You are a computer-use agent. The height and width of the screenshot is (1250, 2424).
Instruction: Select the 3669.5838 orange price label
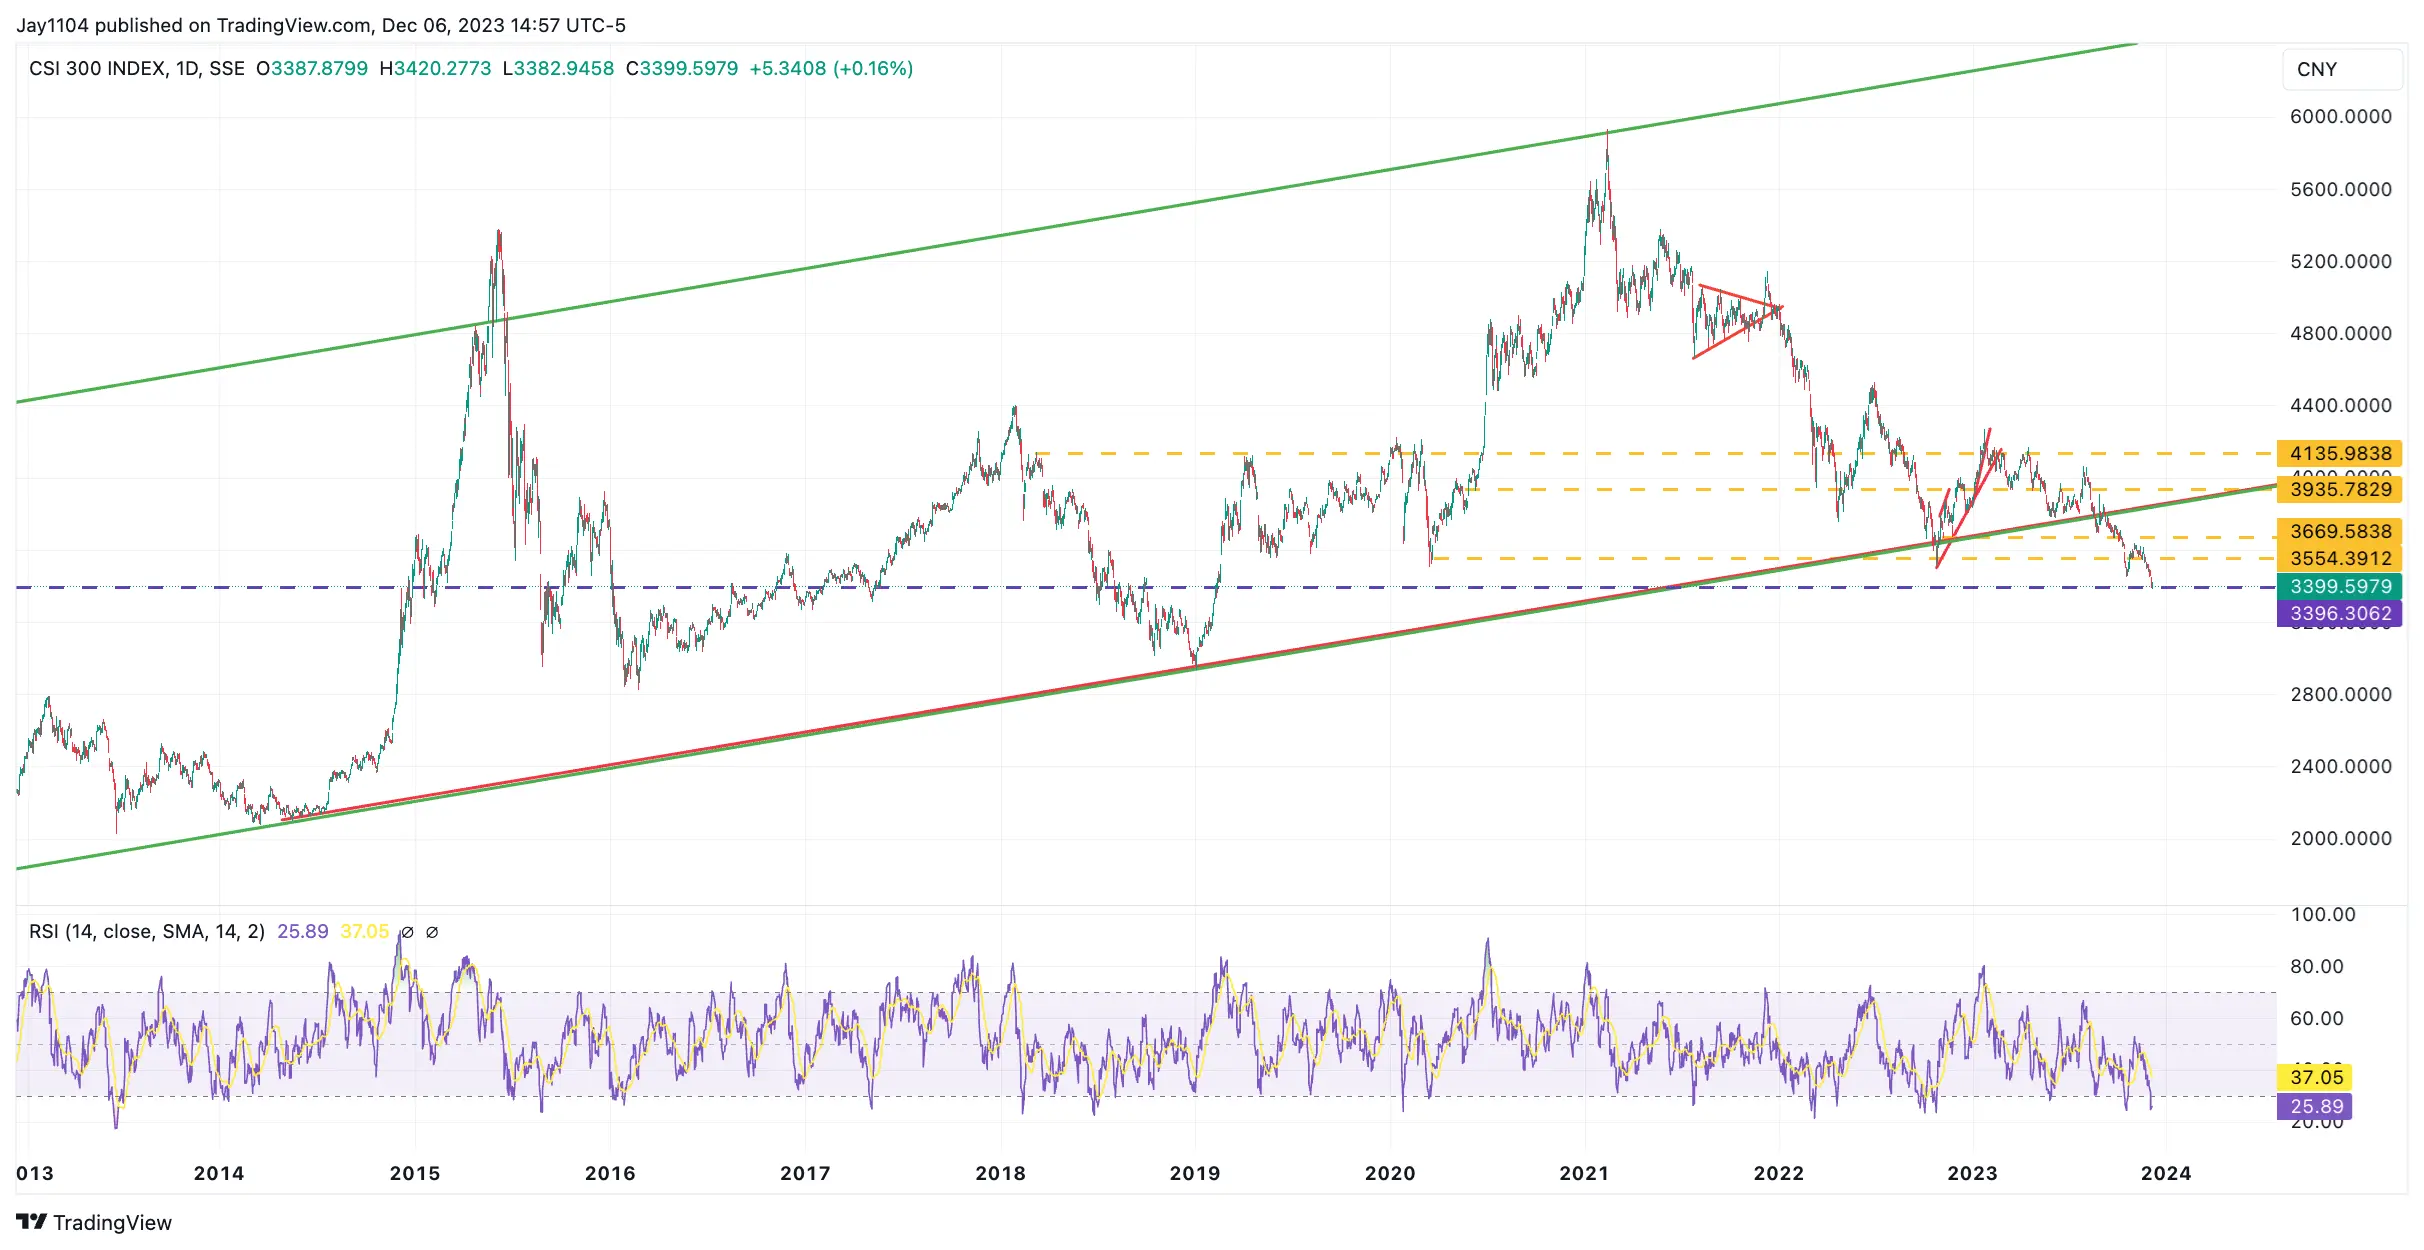coord(2340,531)
